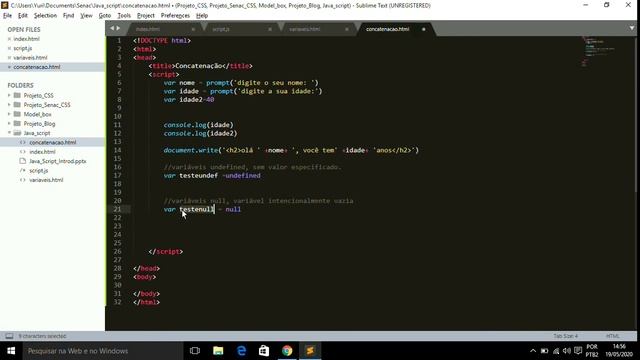Screen dimensions: 640x360
Task: Close the index.html tab
Action: (x=193, y=29)
